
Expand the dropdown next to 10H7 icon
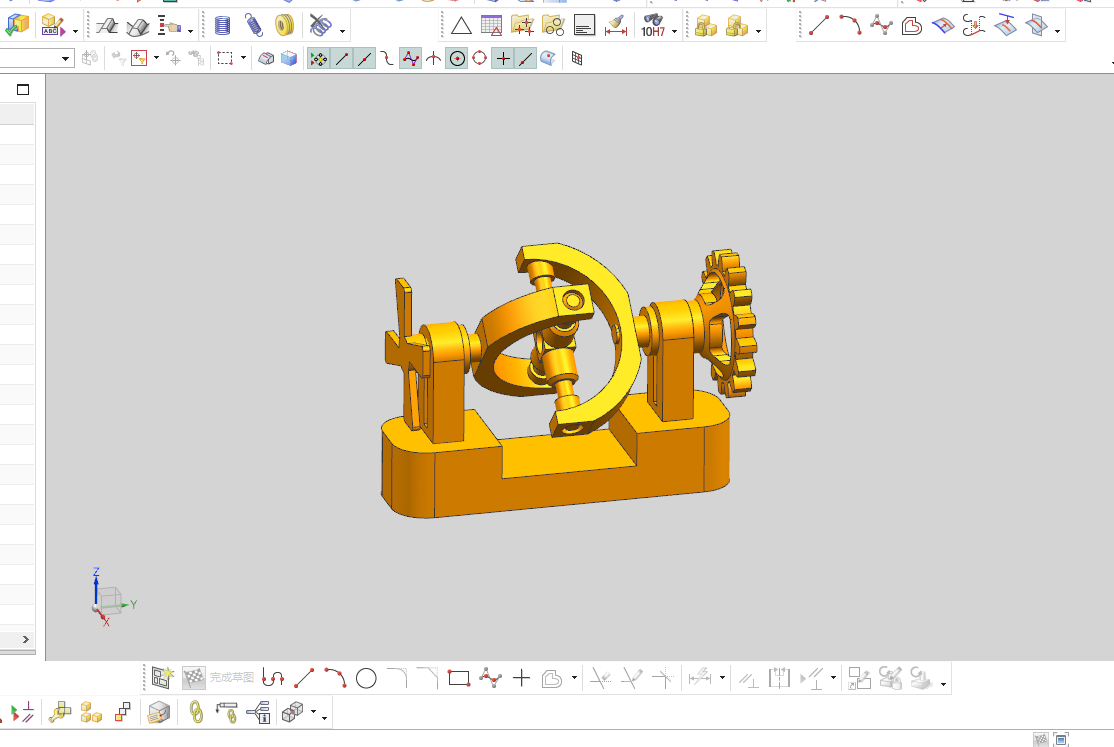[674, 31]
